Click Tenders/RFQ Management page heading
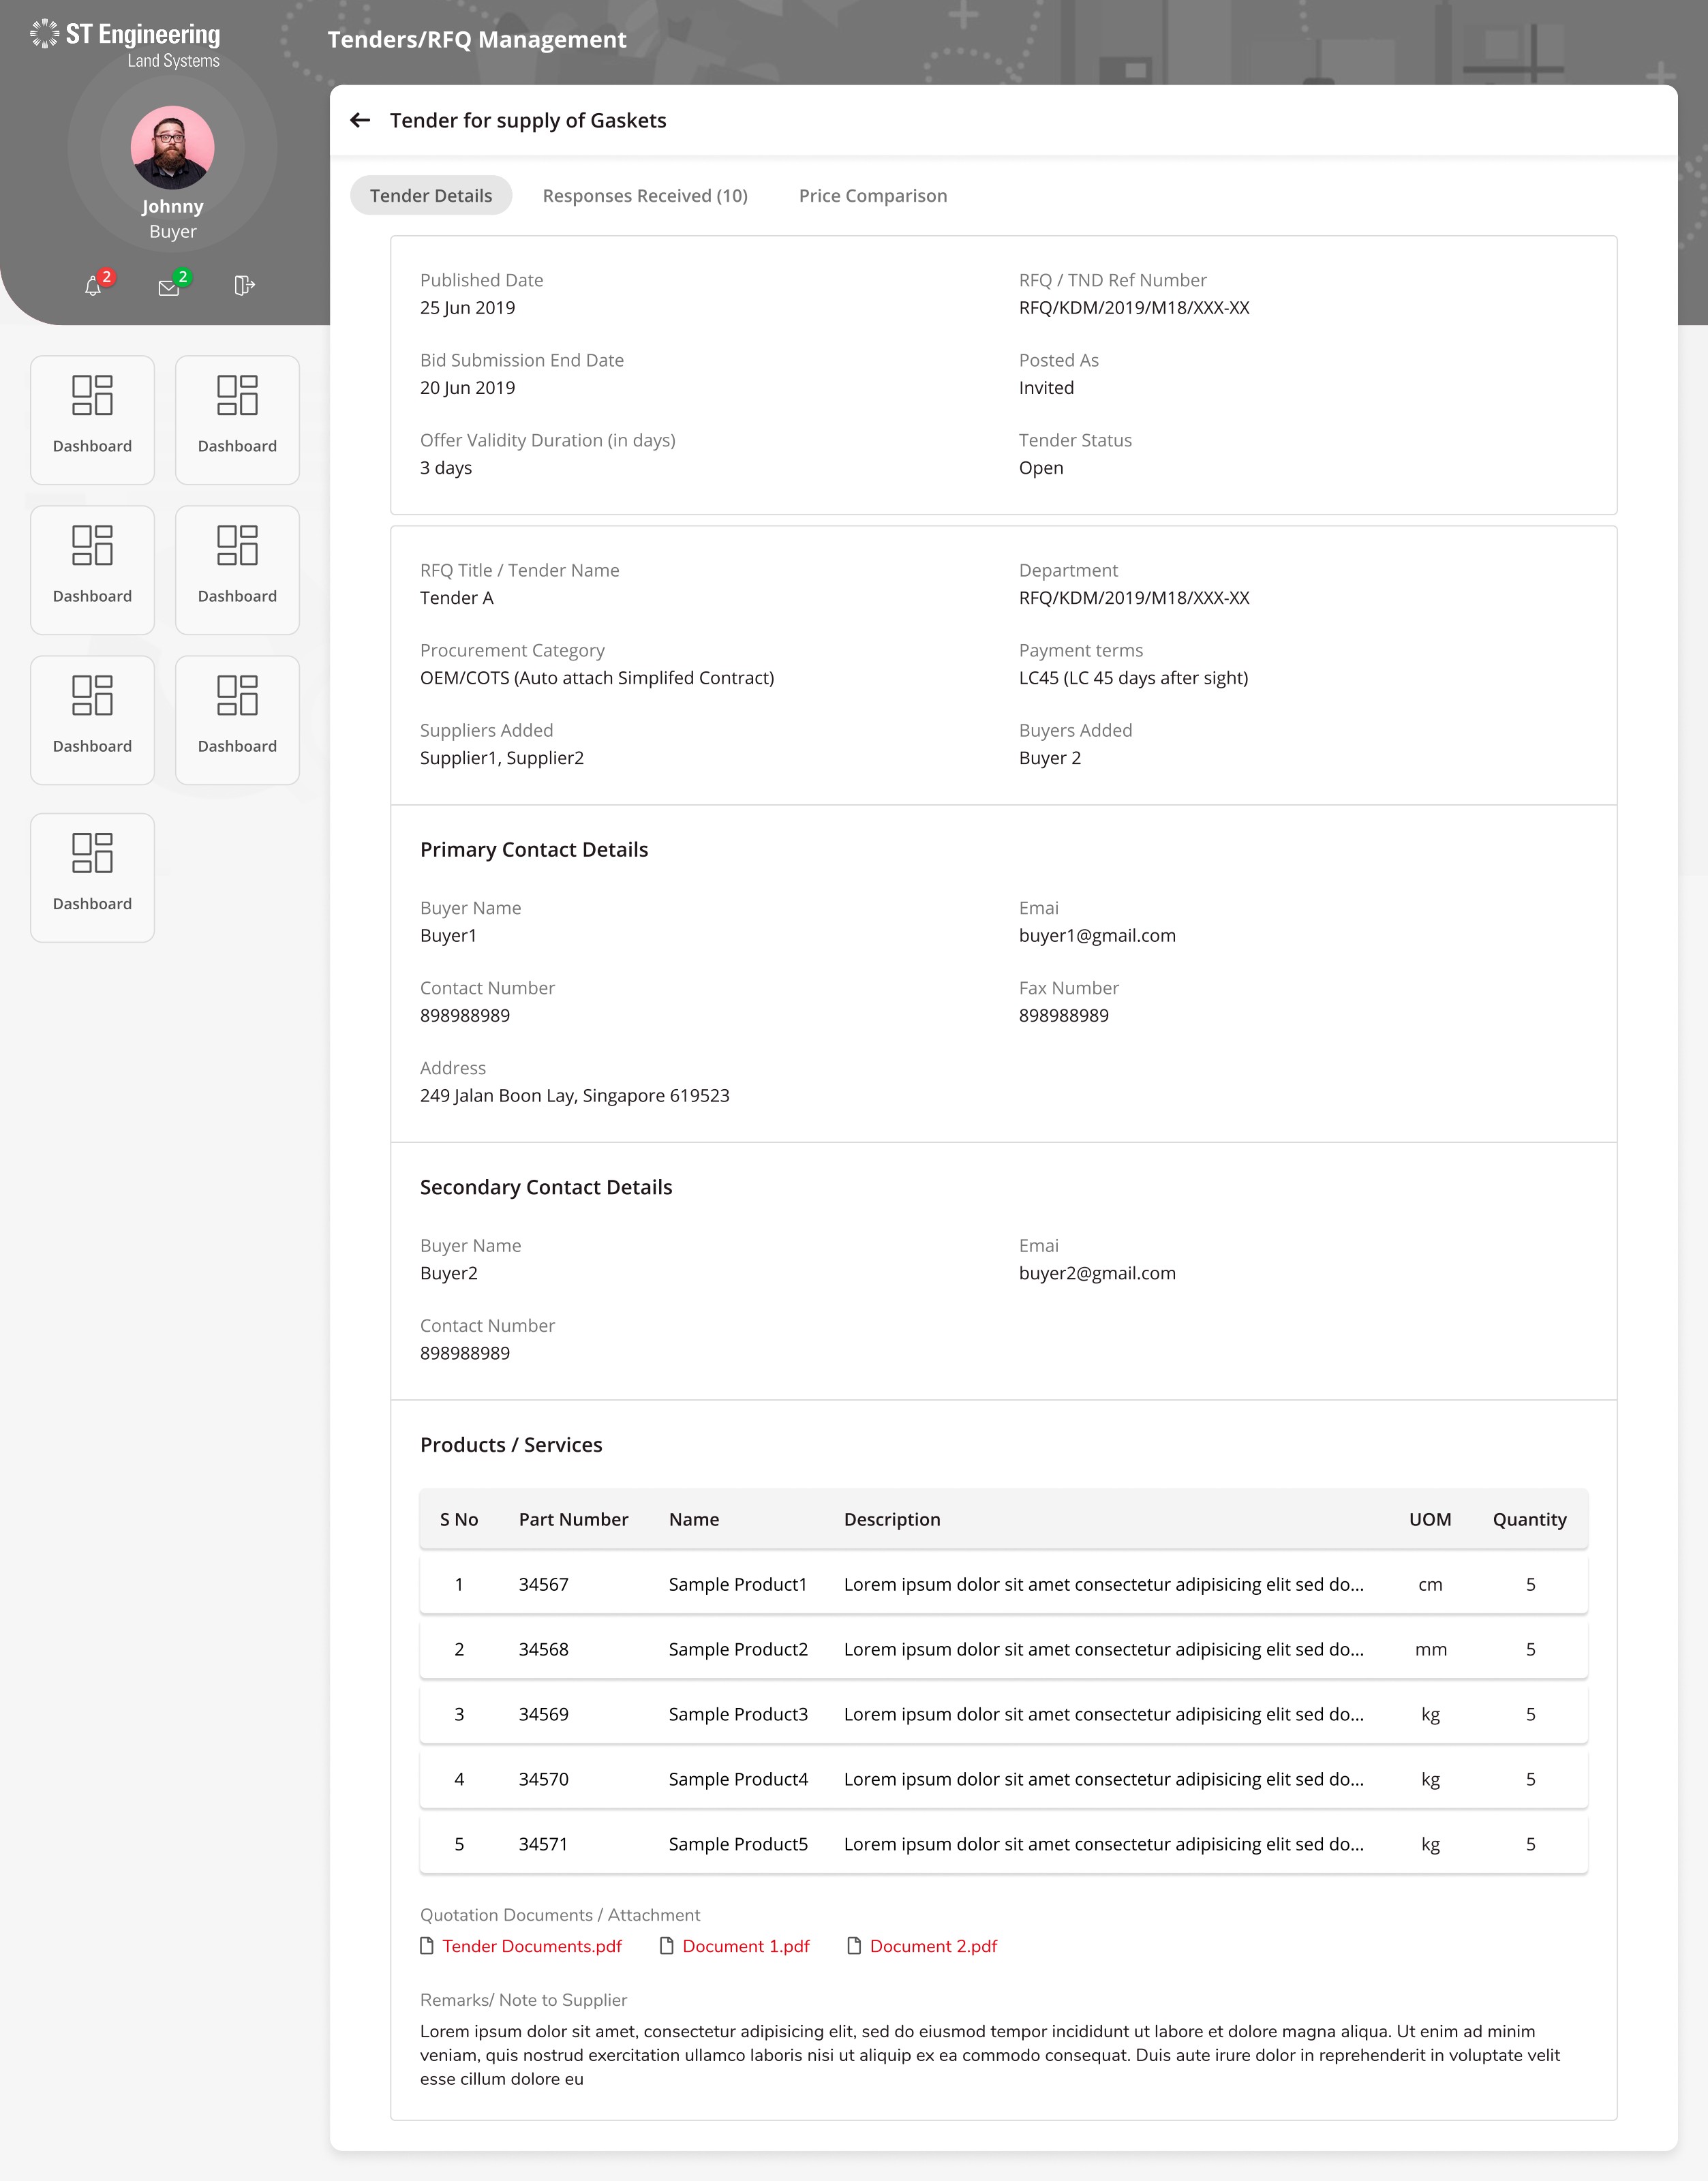Viewport: 1708px width, 2181px height. [477, 39]
